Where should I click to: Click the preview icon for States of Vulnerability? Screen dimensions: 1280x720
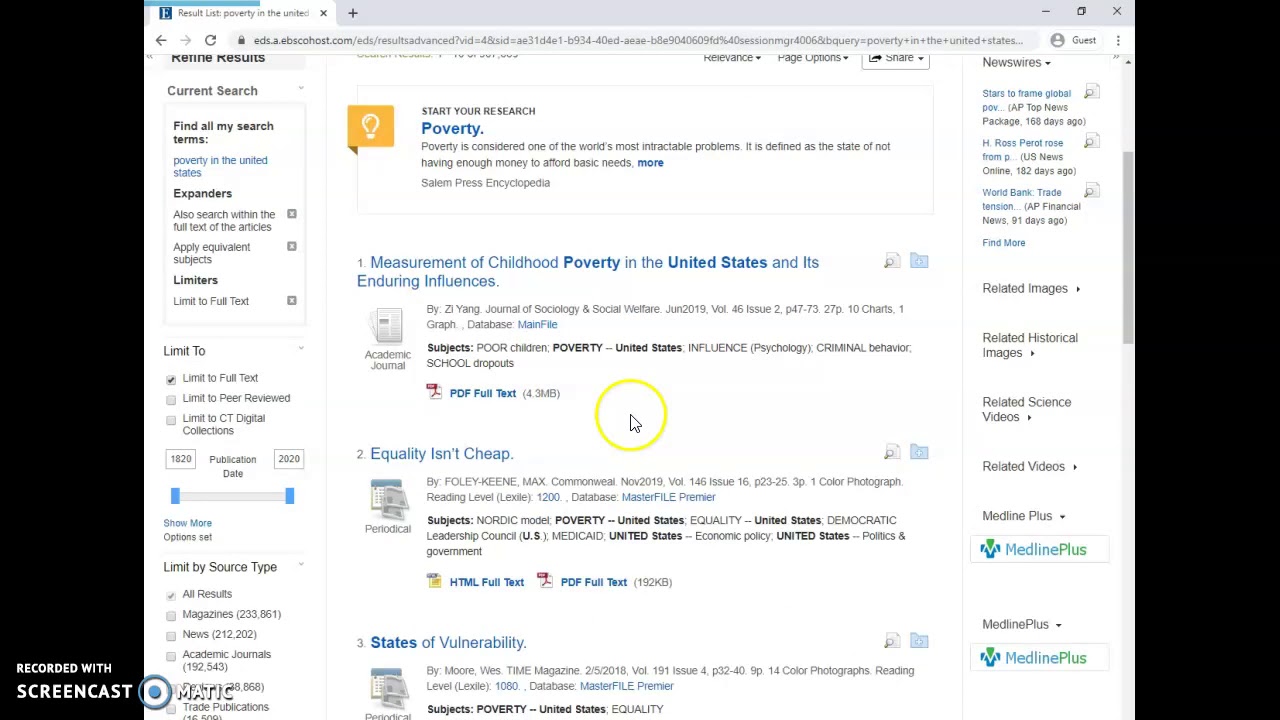coord(891,642)
